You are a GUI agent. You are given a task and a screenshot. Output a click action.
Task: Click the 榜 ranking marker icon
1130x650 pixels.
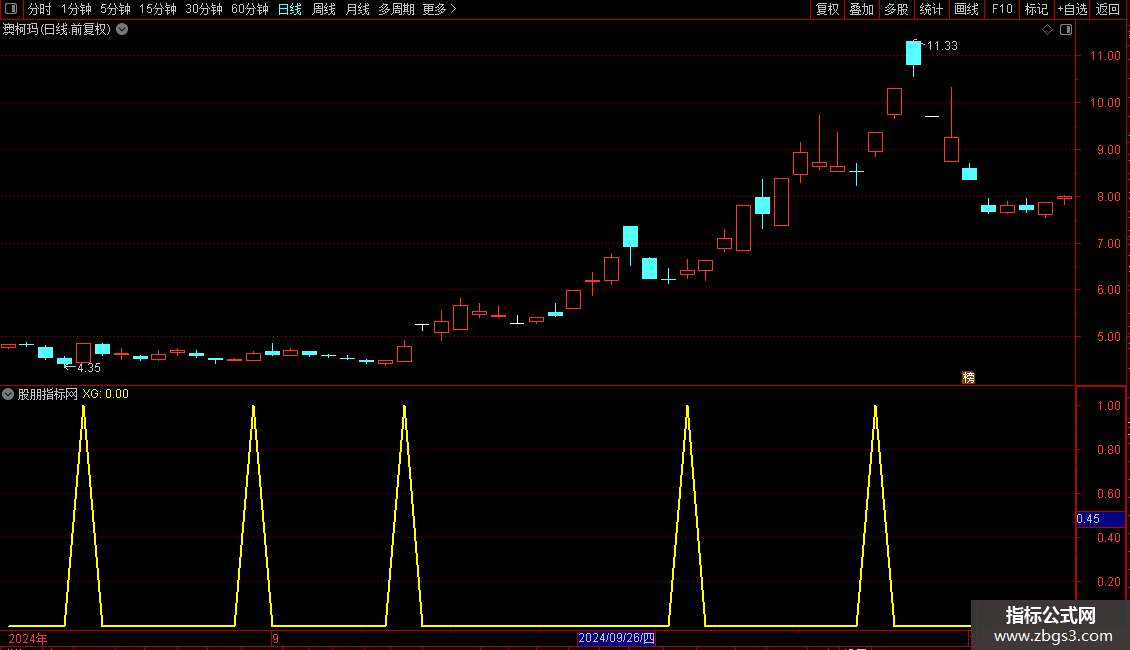pos(969,378)
